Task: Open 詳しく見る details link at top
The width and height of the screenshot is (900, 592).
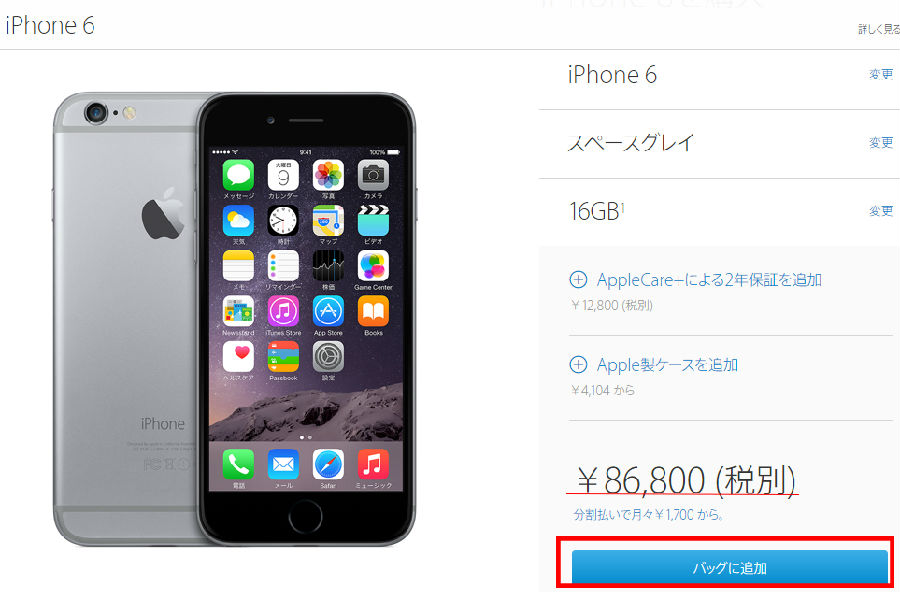Action: click(x=879, y=29)
